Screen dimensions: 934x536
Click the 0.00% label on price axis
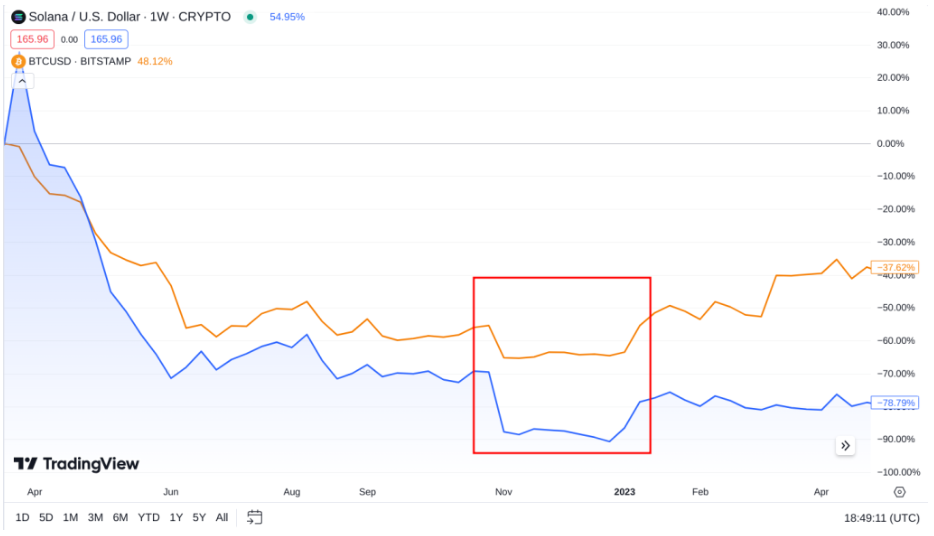(891, 144)
